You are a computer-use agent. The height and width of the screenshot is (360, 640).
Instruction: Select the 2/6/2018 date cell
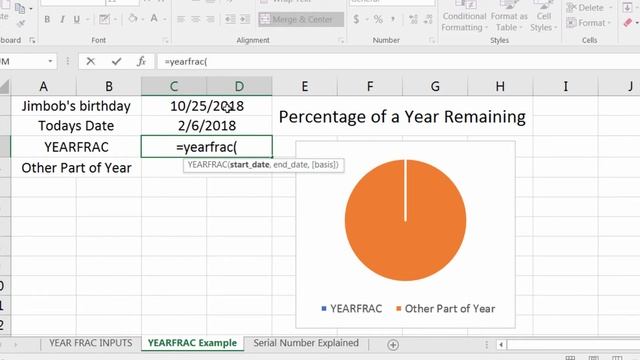click(x=207, y=126)
